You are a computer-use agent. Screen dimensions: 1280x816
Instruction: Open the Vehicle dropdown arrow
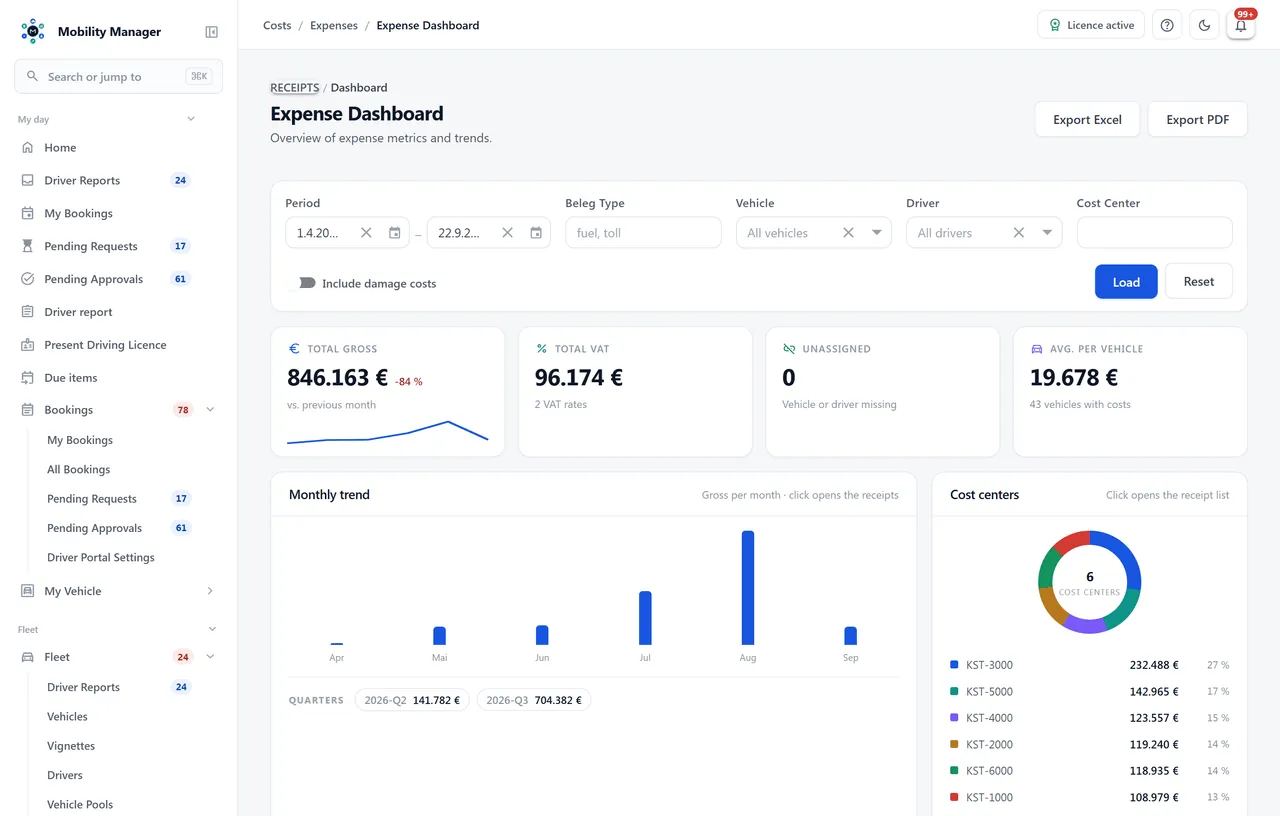tap(877, 233)
